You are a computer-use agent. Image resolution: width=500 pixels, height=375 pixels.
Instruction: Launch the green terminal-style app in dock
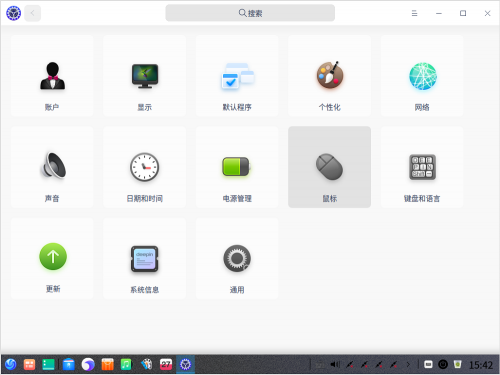tap(48, 364)
